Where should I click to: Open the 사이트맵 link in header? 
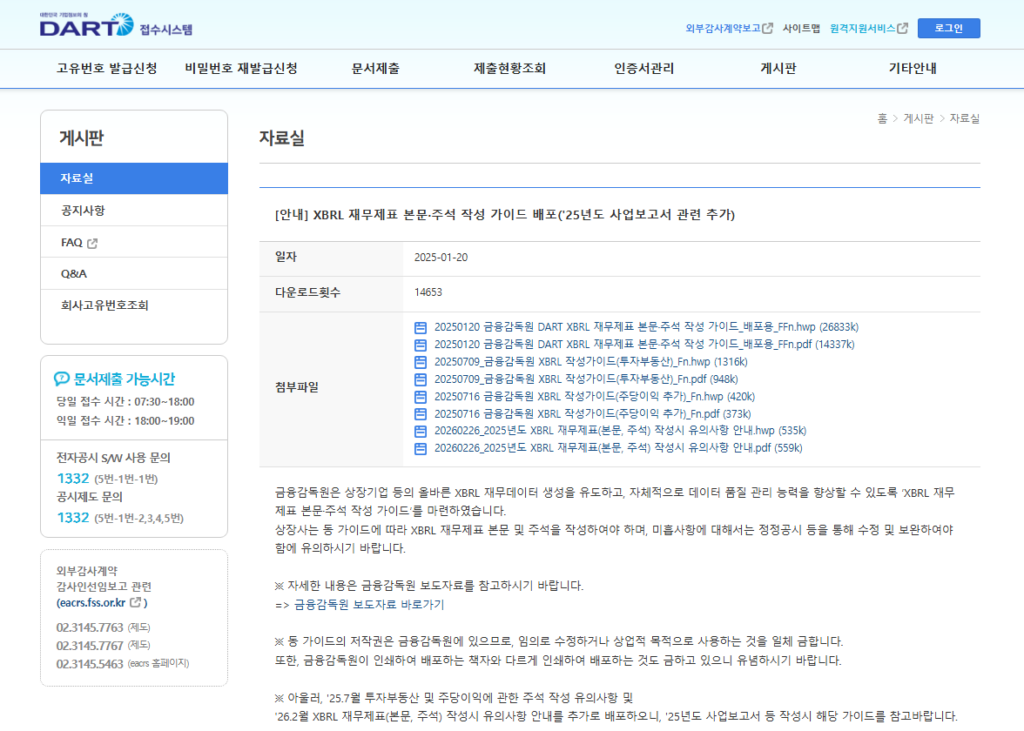[x=801, y=28]
